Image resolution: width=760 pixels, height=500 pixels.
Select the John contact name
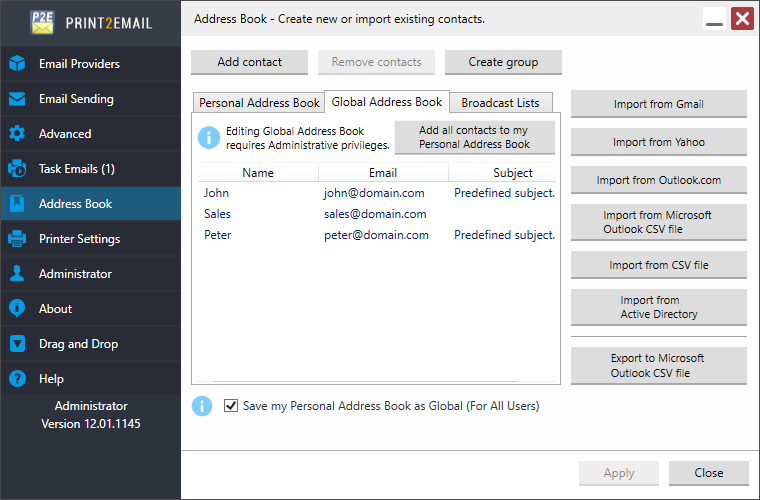pyautogui.click(x=216, y=193)
